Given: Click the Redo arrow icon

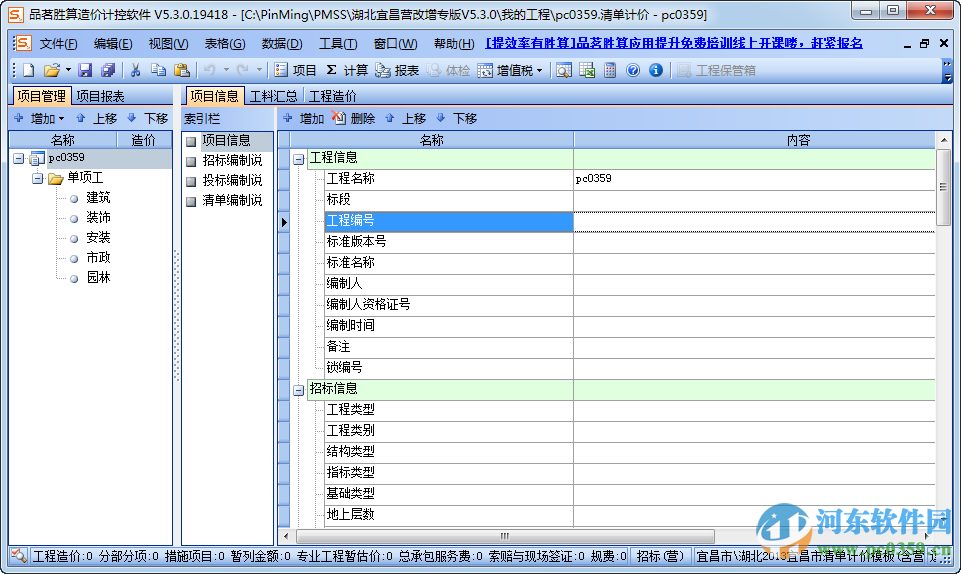Looking at the screenshot, I should tap(243, 70).
